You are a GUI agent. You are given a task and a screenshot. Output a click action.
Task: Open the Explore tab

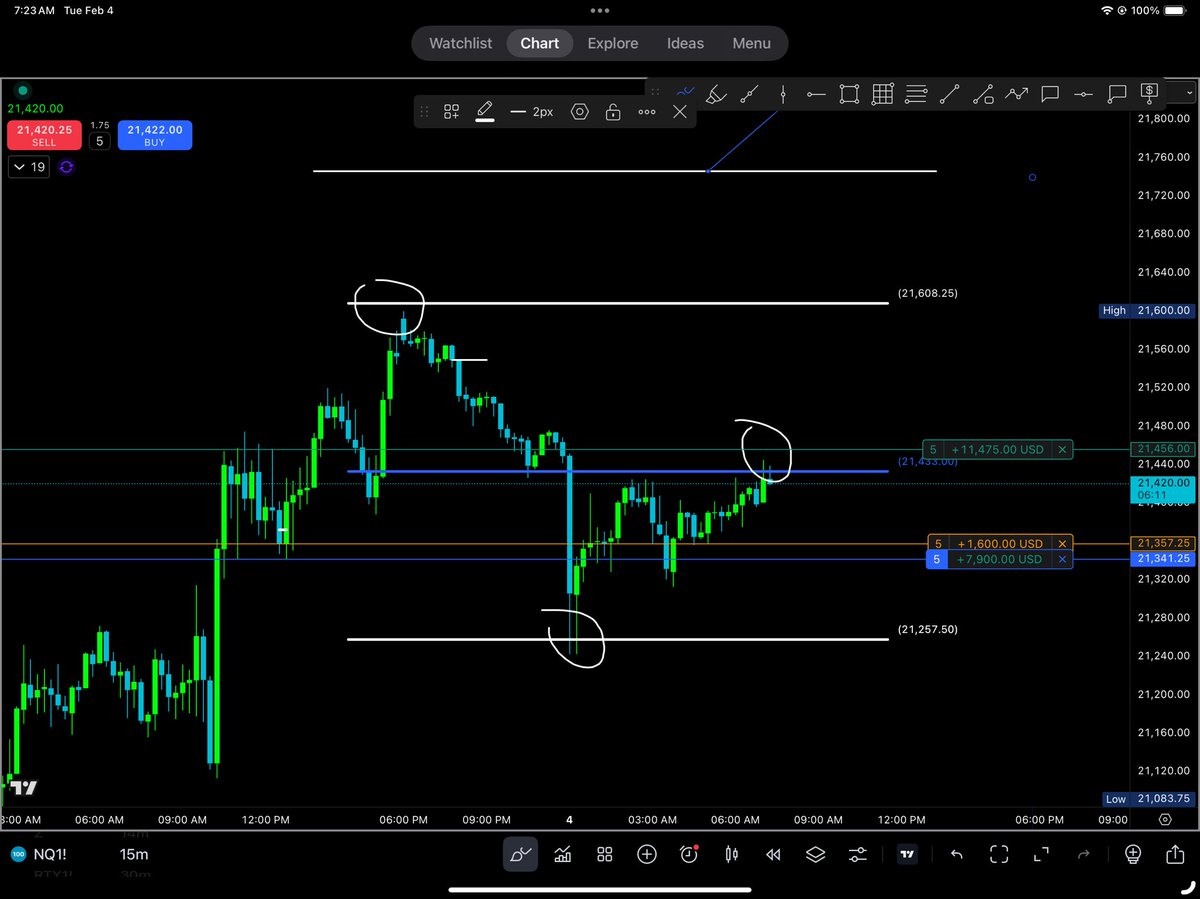pyautogui.click(x=613, y=43)
